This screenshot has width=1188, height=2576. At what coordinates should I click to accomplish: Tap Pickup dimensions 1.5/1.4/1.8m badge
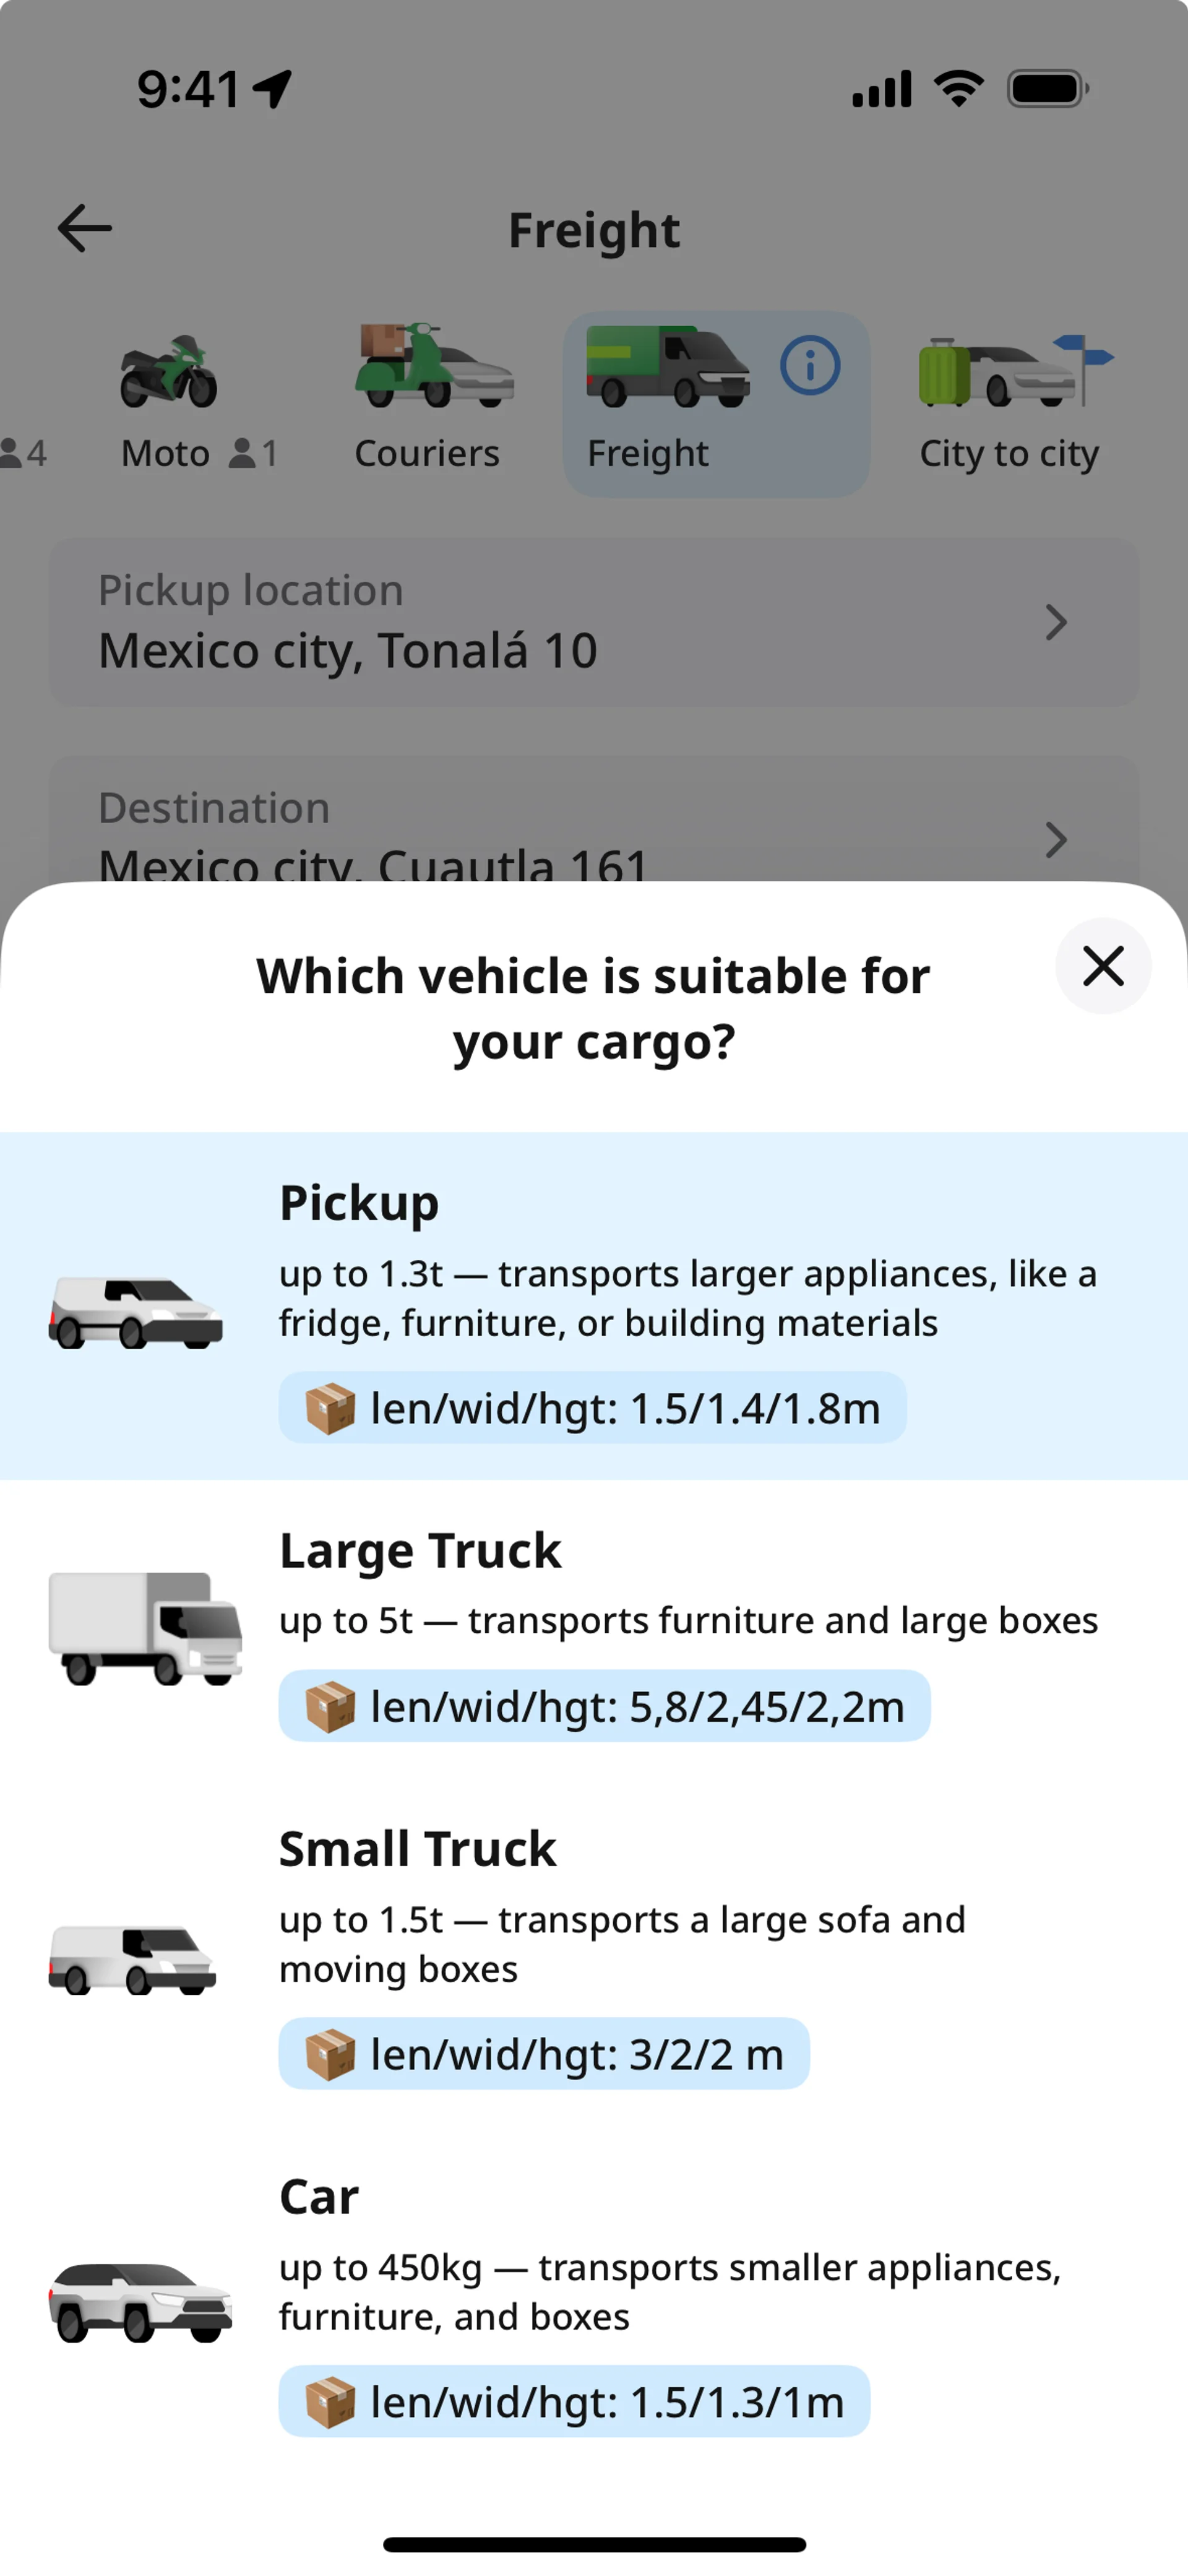point(592,1408)
